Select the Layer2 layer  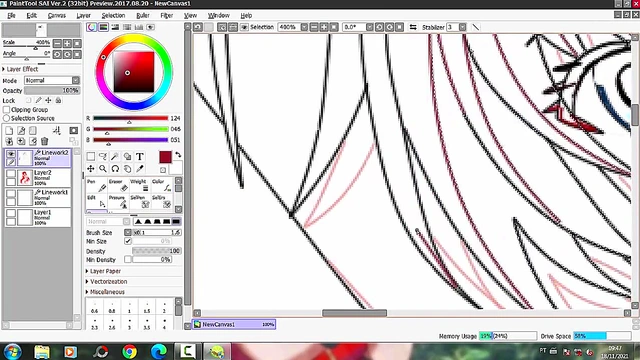(38, 178)
